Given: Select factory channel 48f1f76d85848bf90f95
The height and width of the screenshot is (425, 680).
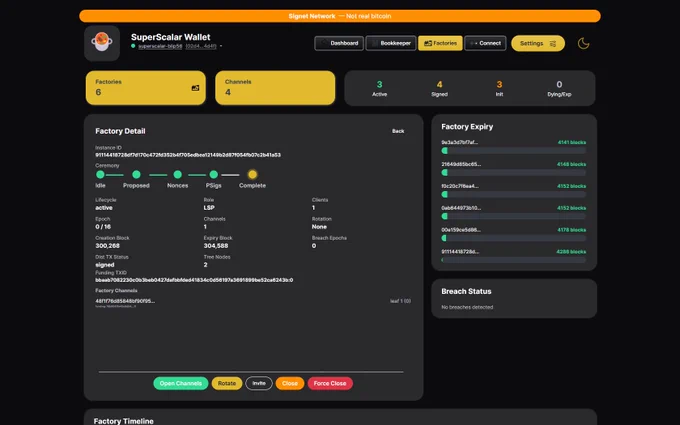Looking at the screenshot, I should (x=125, y=301).
